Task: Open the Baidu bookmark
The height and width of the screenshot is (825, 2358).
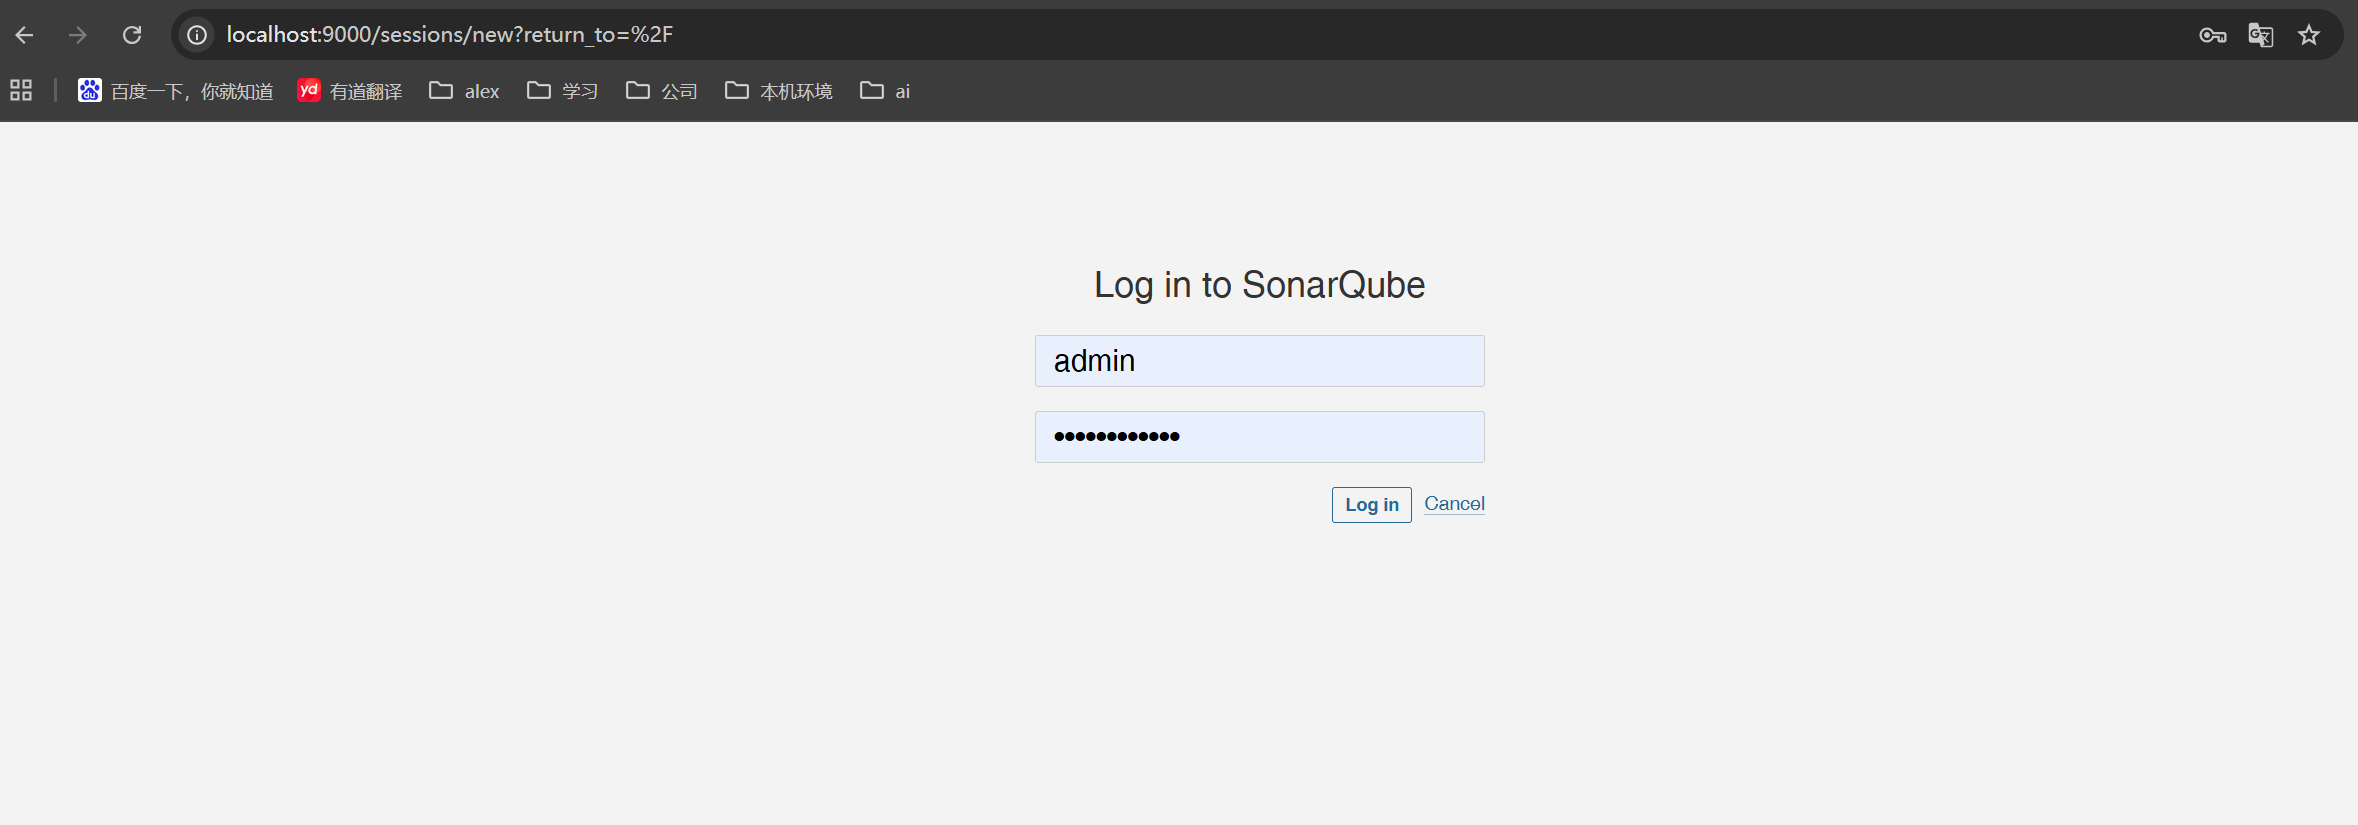Action: 176,91
